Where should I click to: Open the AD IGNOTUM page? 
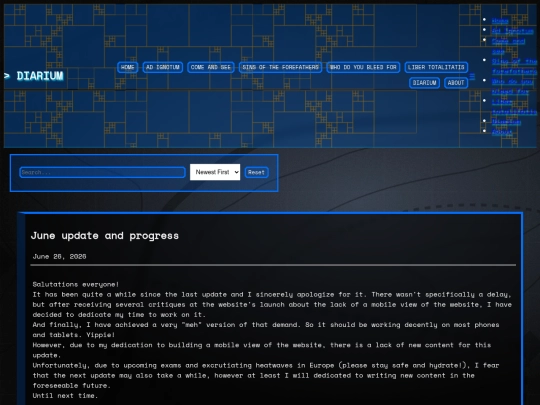(163, 67)
